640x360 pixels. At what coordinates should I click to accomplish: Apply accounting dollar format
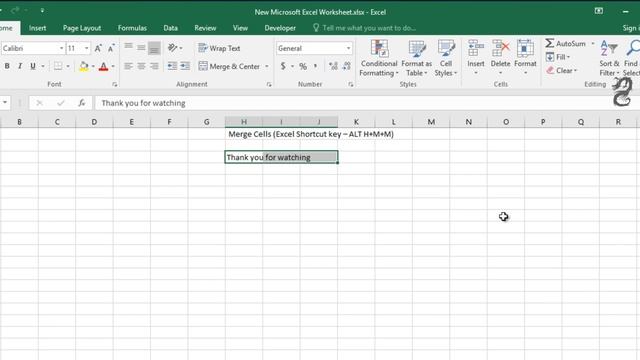[283, 66]
